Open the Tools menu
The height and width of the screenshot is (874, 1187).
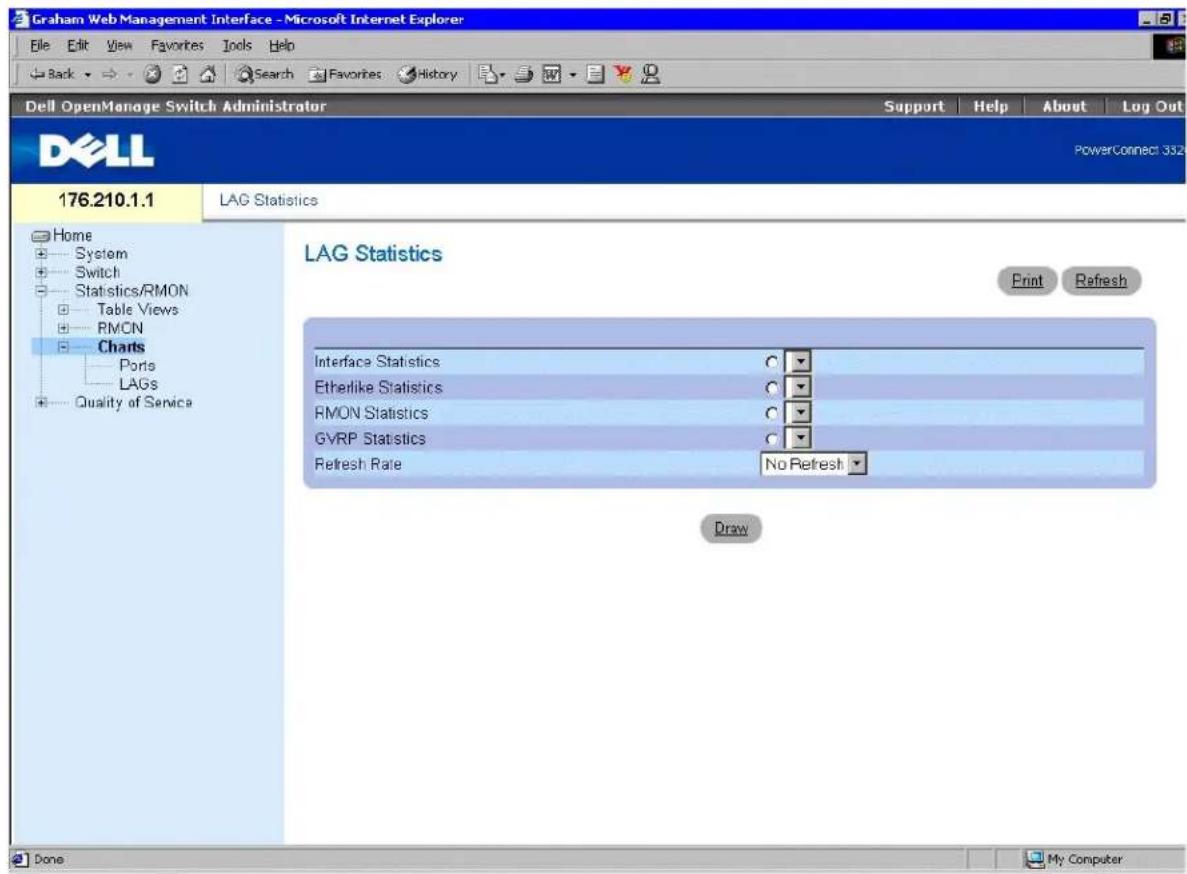point(237,46)
